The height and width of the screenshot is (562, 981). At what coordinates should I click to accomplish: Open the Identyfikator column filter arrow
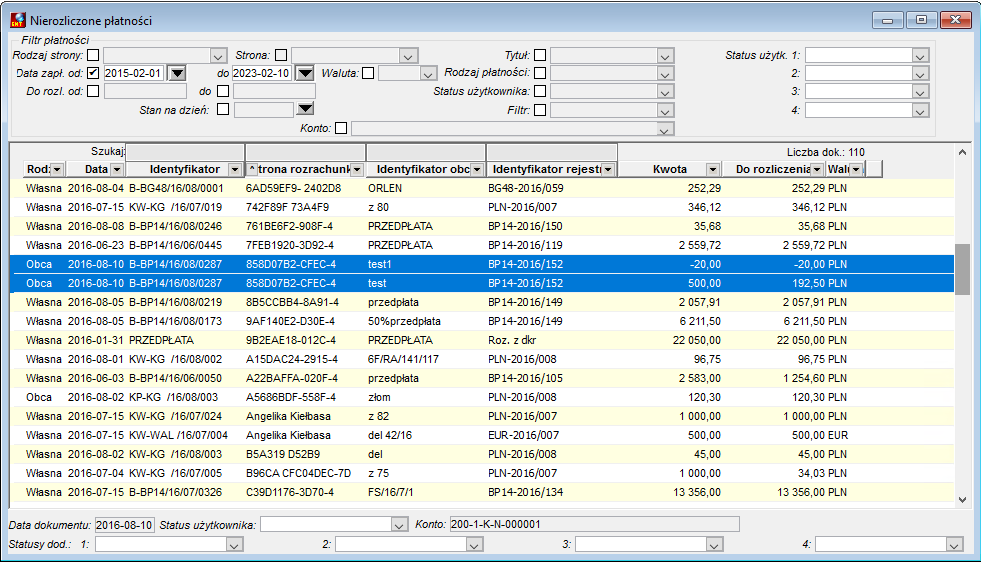235,170
